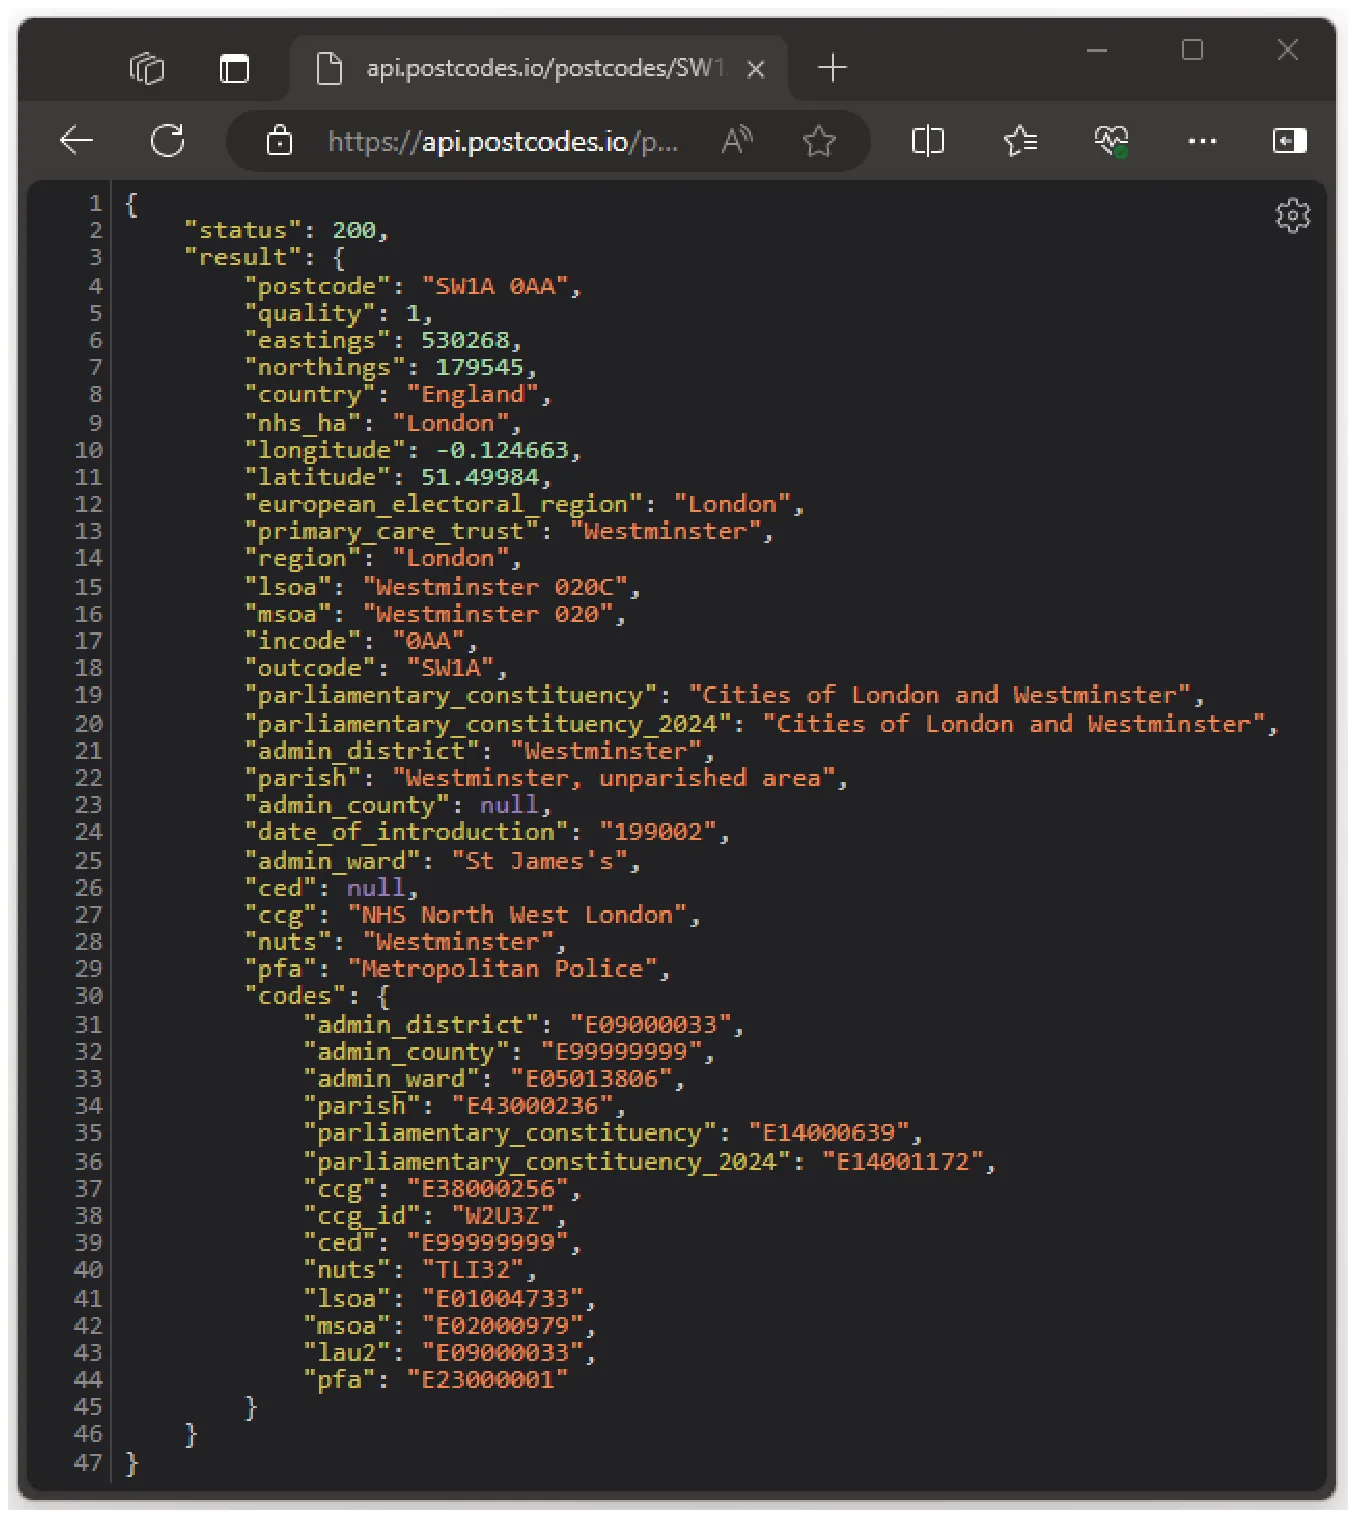1356x1518 pixels.
Task: Click the "St James's" admin_ward value
Action: (x=539, y=861)
